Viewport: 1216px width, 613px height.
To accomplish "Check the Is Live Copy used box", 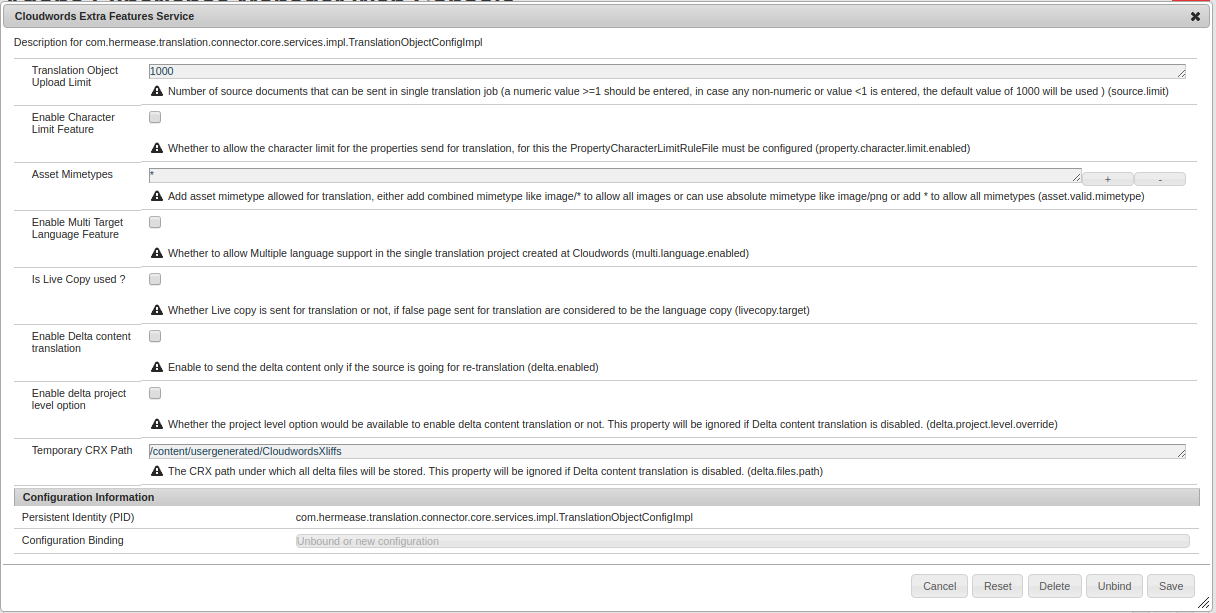I will 155,279.
